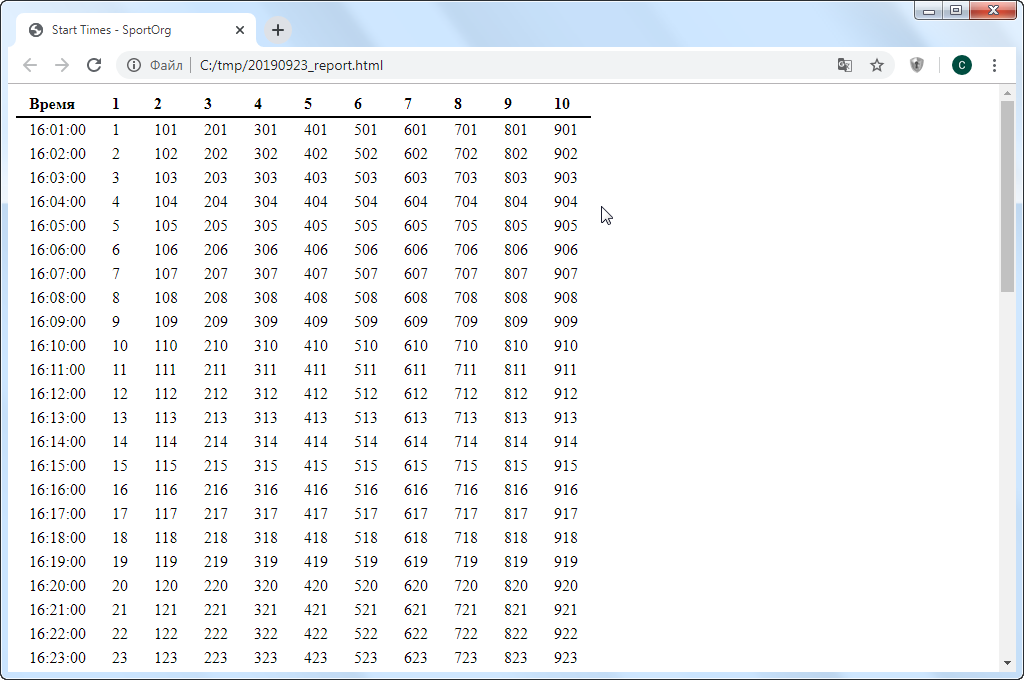This screenshot has height=680, width=1024.
Task: Click the time cell 16:05:00
Action: tap(57, 225)
